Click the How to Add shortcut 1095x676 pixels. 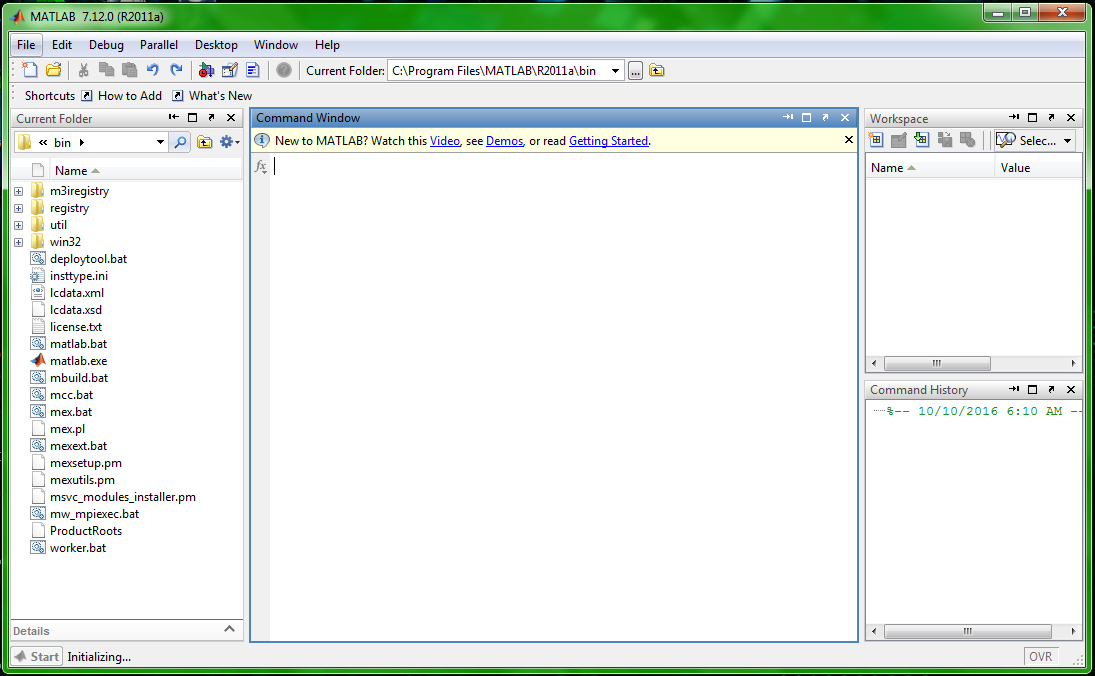122,96
